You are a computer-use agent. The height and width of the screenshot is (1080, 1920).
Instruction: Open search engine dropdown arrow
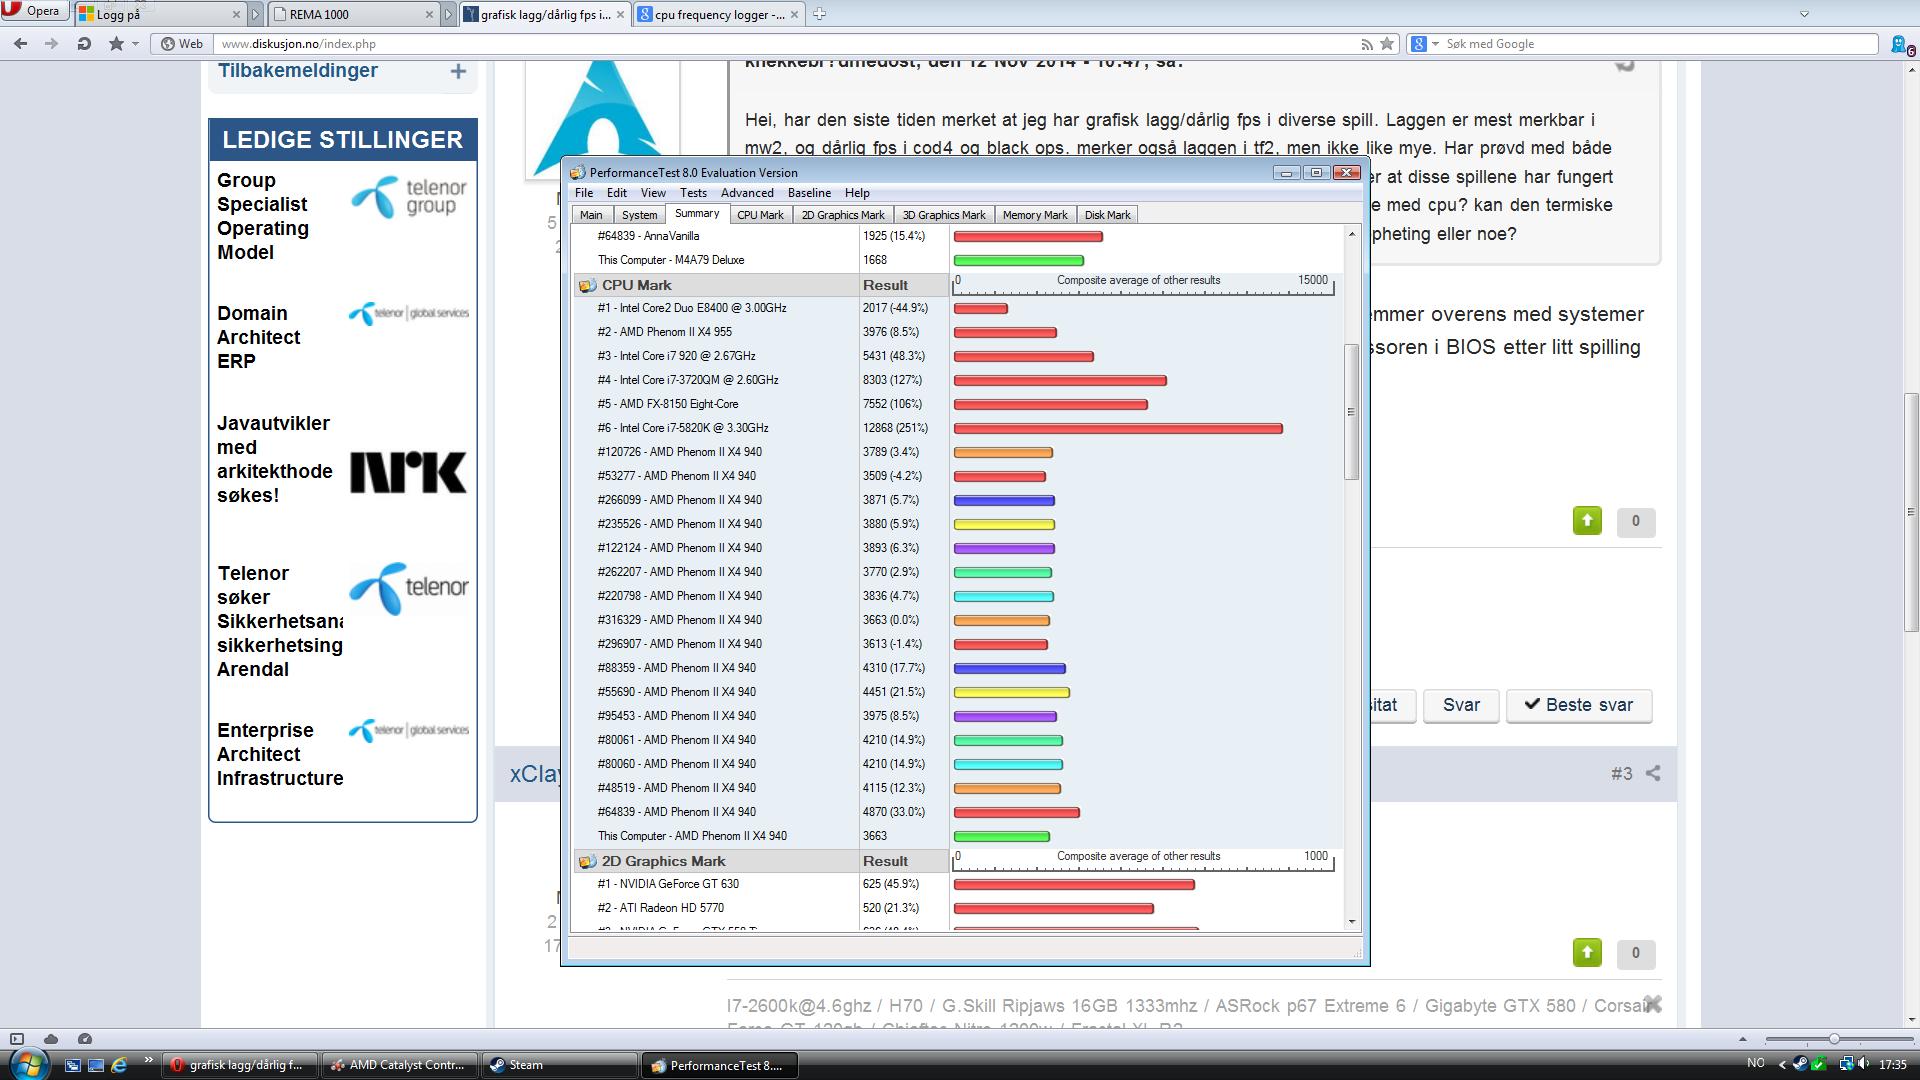(1435, 44)
